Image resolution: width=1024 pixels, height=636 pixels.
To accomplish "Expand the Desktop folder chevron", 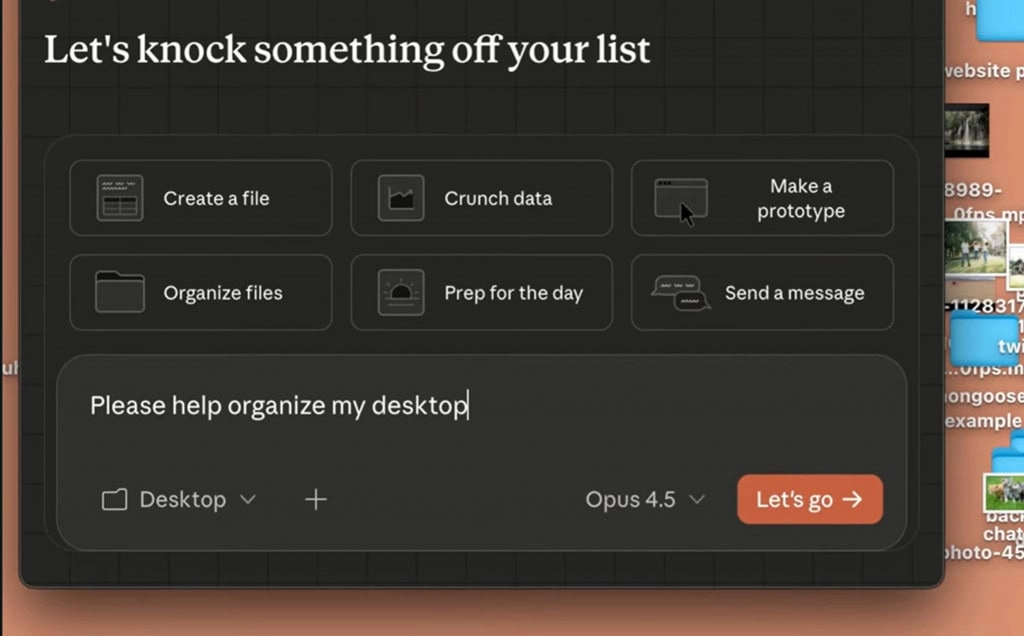I will pos(248,500).
